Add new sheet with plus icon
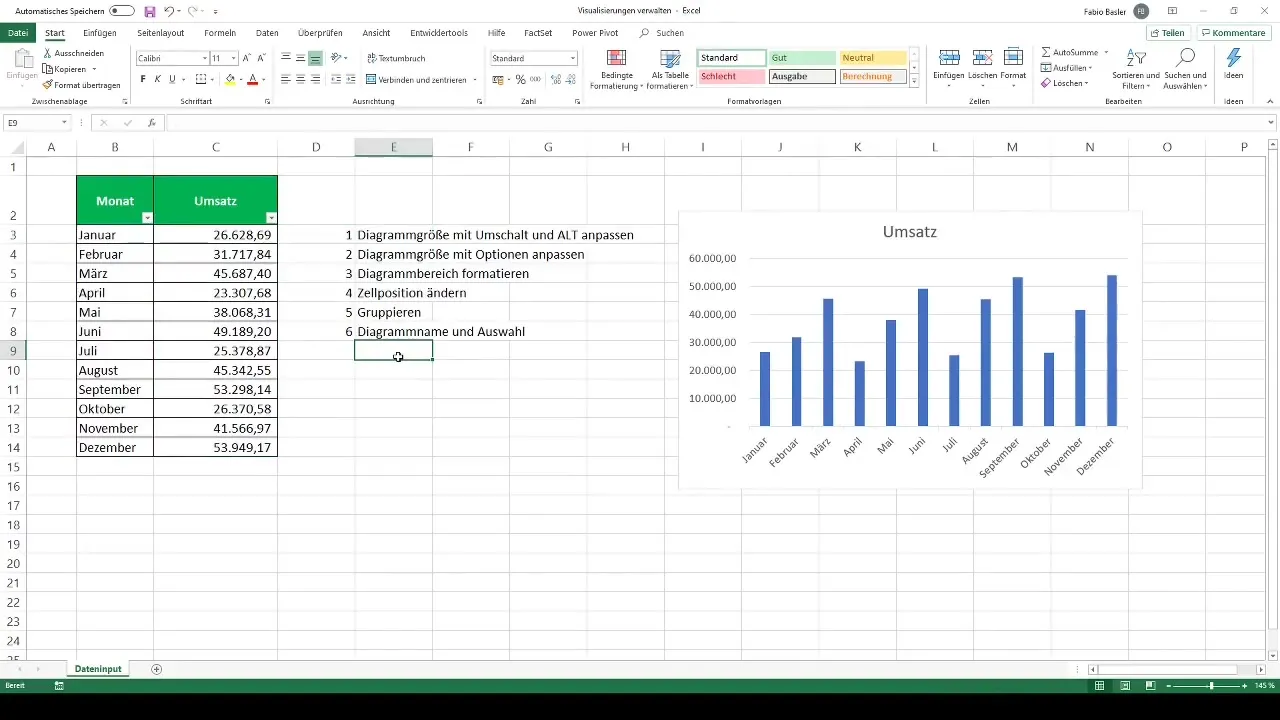Screen dimensions: 1280x720 (x=156, y=669)
